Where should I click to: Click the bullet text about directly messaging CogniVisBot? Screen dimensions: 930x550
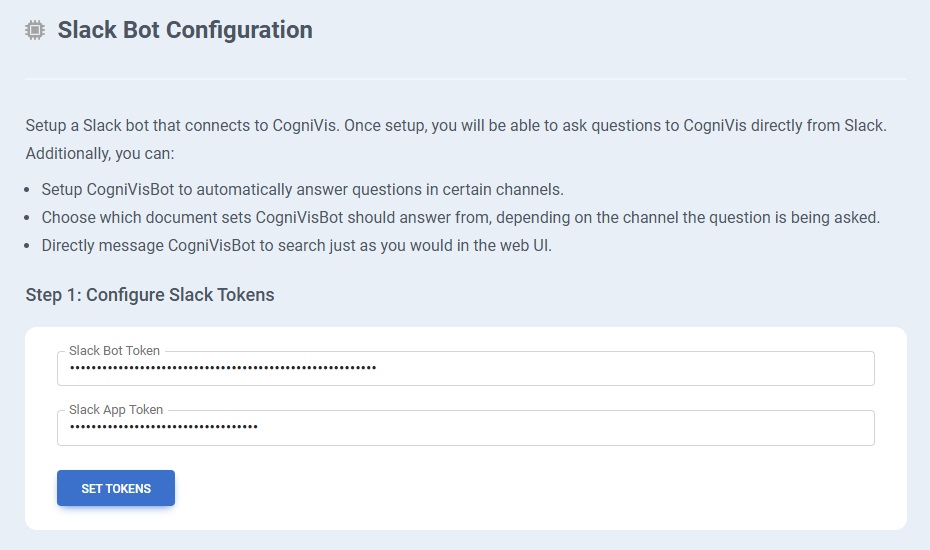click(x=296, y=245)
